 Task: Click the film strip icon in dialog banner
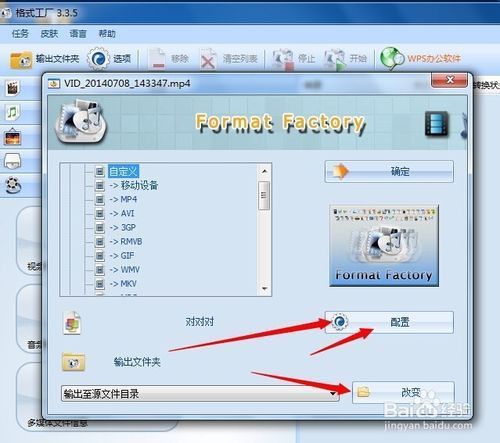(437, 124)
